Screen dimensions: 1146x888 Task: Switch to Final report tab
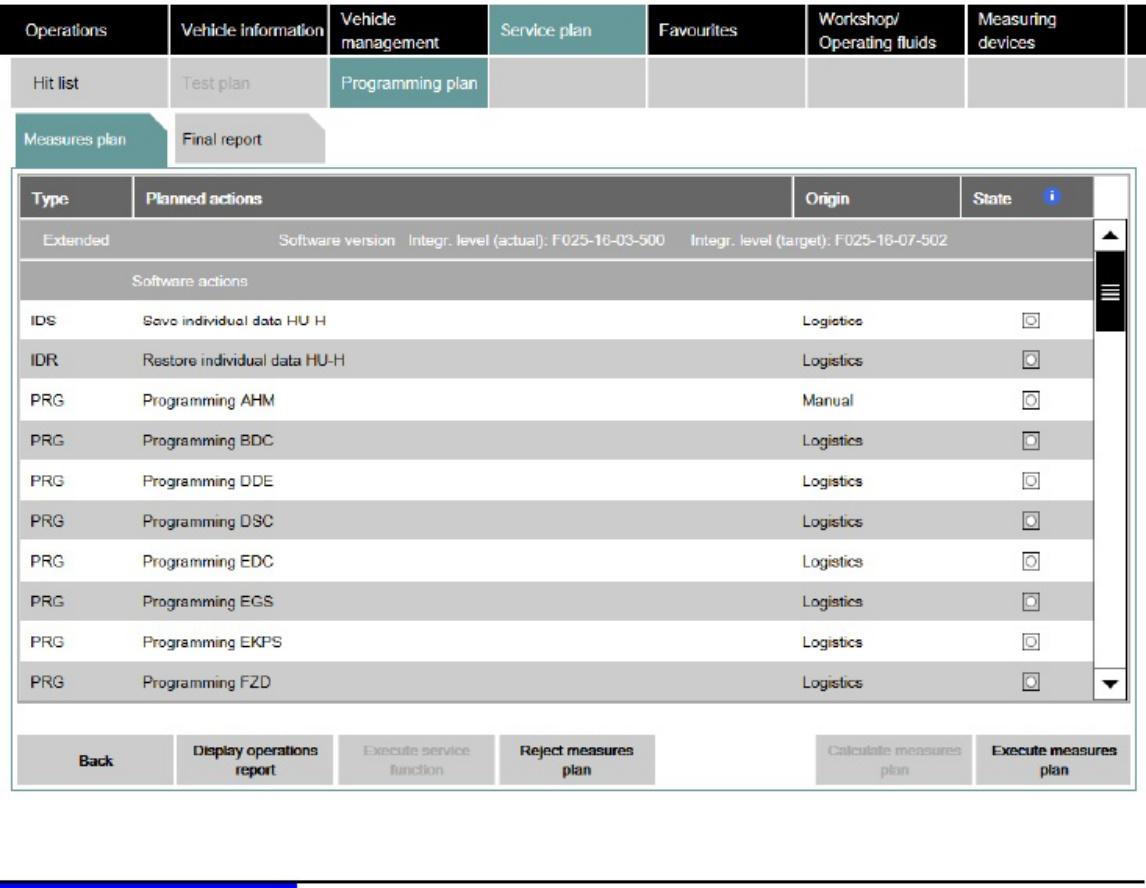[249, 139]
